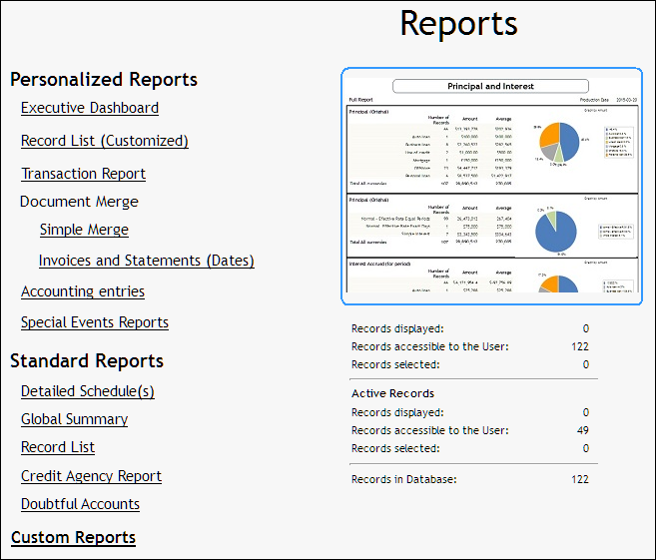Click the Records in Database label
656x560 pixels.
click(x=404, y=479)
